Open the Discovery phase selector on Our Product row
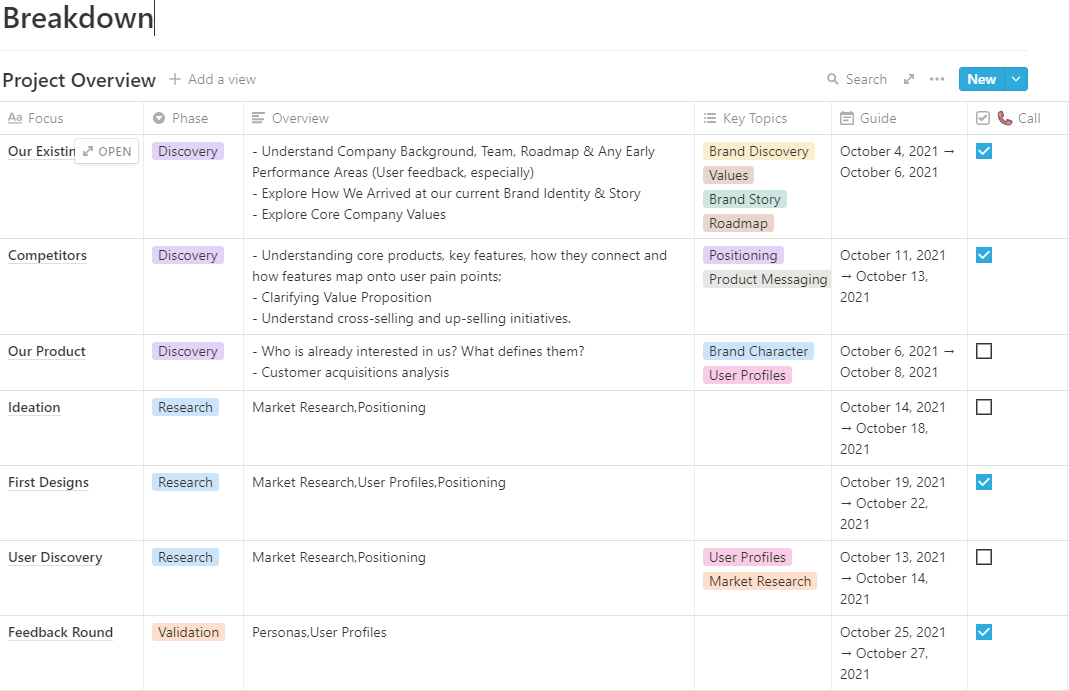 187,351
